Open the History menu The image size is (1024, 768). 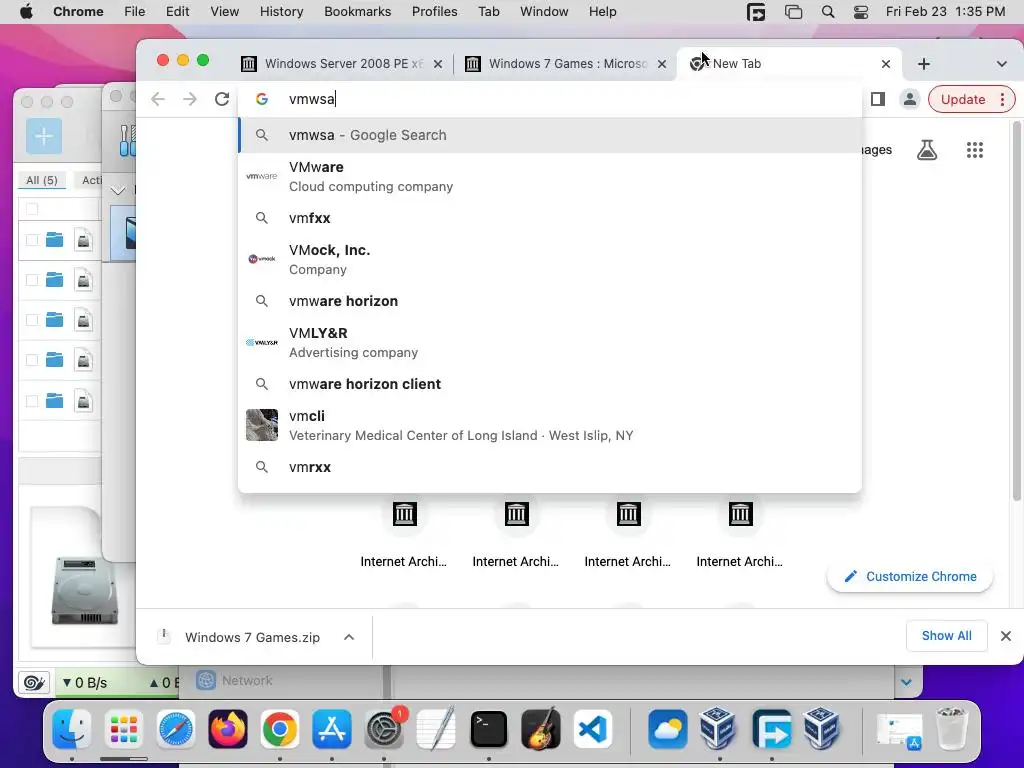tap(281, 12)
